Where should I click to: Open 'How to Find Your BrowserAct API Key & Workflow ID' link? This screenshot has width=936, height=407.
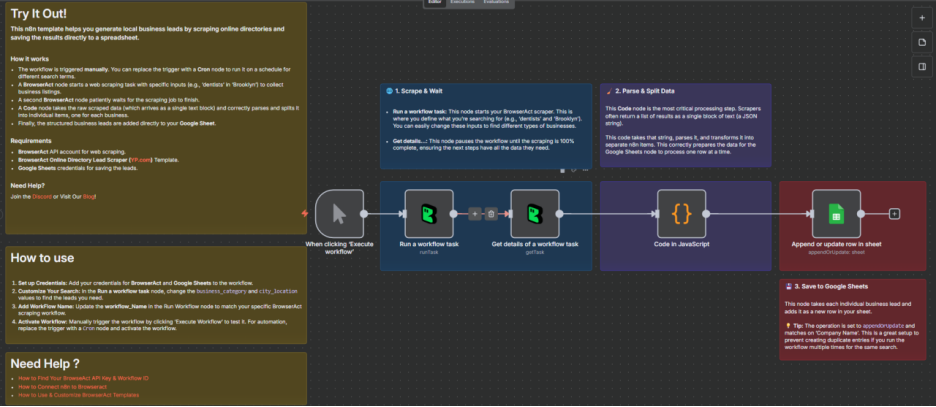pos(84,379)
